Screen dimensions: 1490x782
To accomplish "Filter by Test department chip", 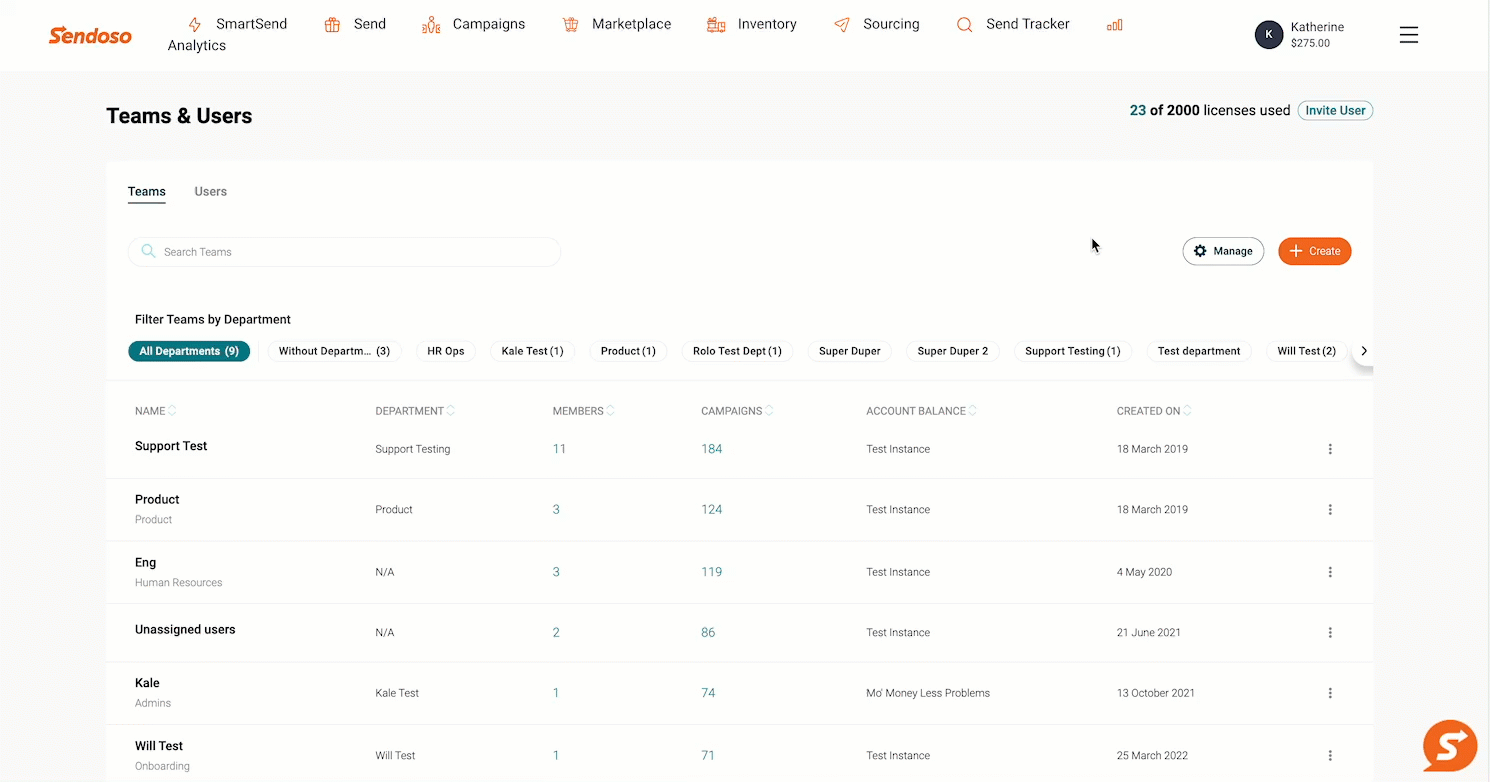I will pos(1199,351).
